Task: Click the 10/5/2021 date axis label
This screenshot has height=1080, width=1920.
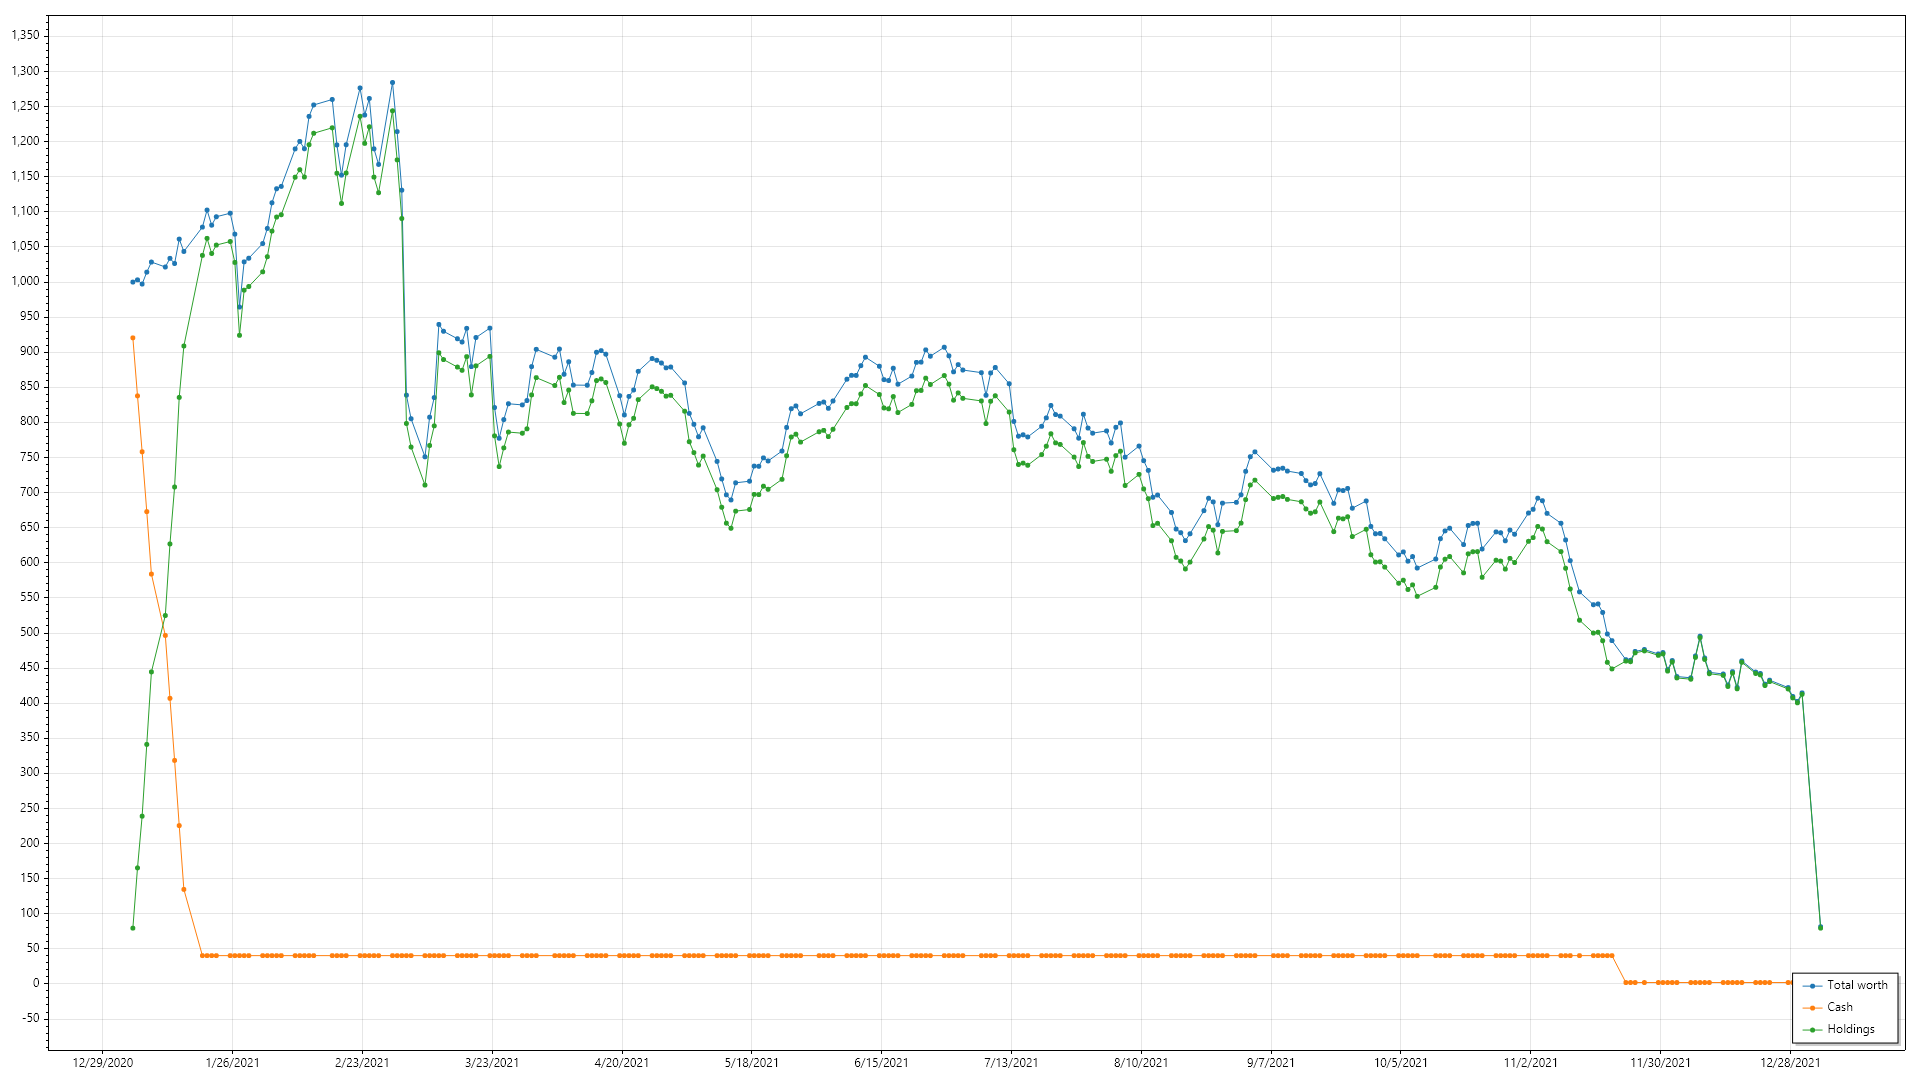Action: click(1401, 1063)
